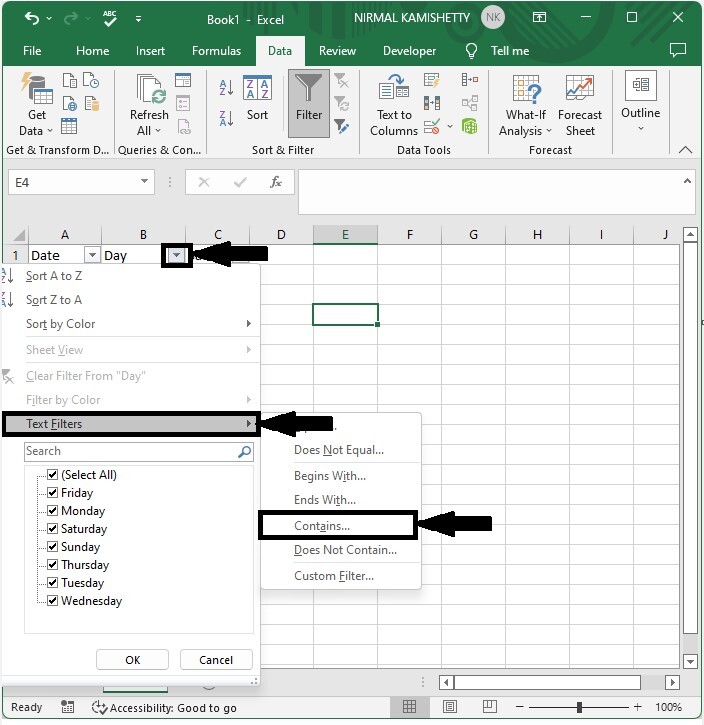Switch to Normal view grid icon
Image resolution: width=704 pixels, height=725 pixels.
pos(409,707)
